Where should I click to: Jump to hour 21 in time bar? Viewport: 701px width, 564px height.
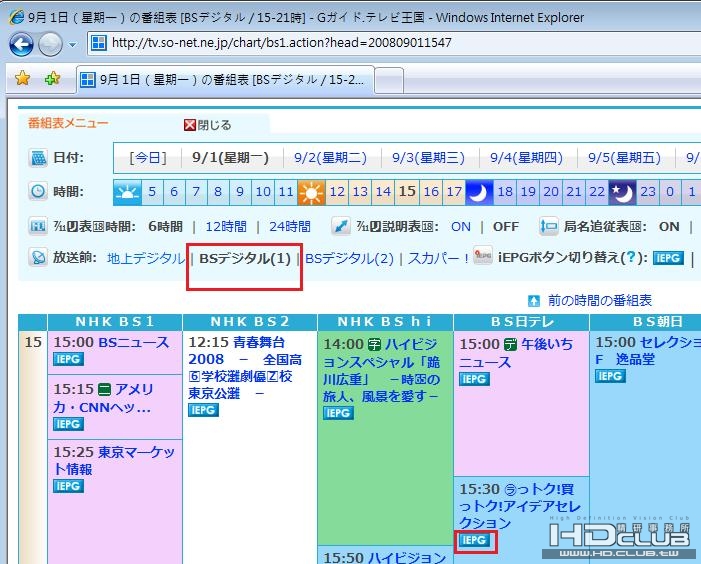tap(574, 193)
